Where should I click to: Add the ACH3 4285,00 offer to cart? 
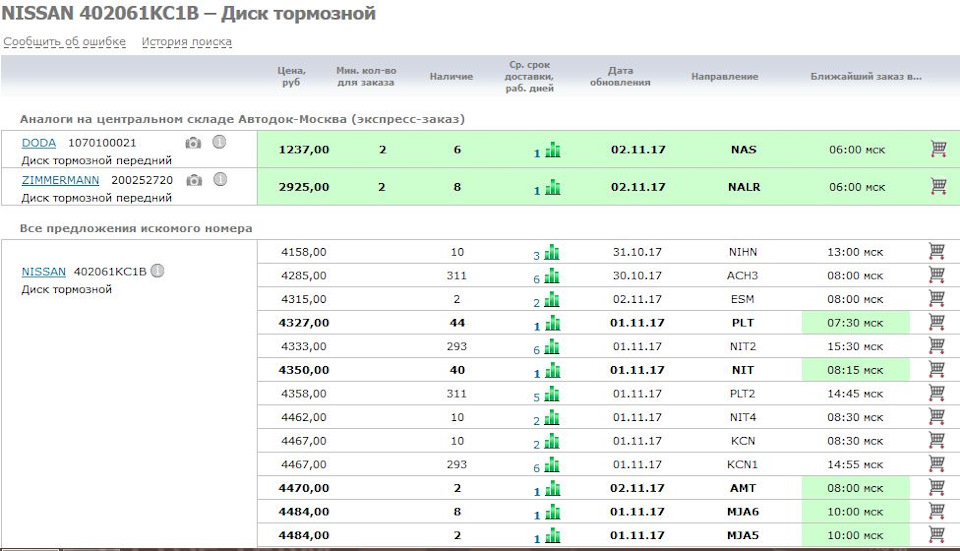point(936,274)
